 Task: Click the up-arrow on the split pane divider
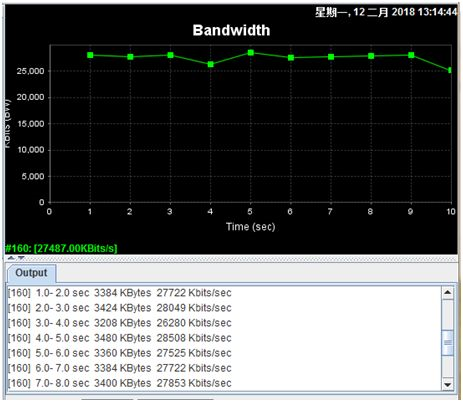[11, 257]
